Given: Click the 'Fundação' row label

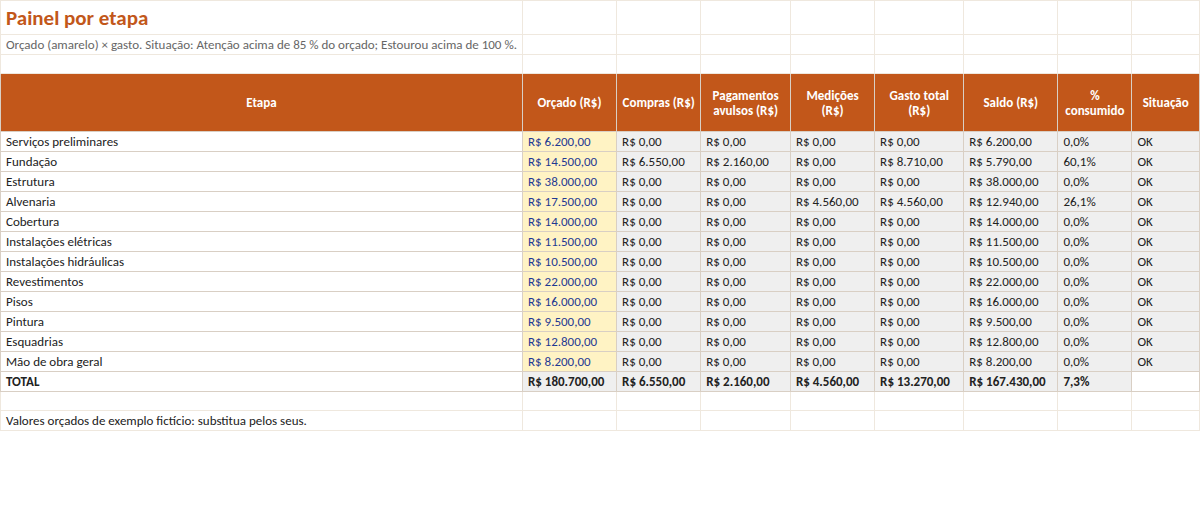Looking at the screenshot, I should [261, 162].
